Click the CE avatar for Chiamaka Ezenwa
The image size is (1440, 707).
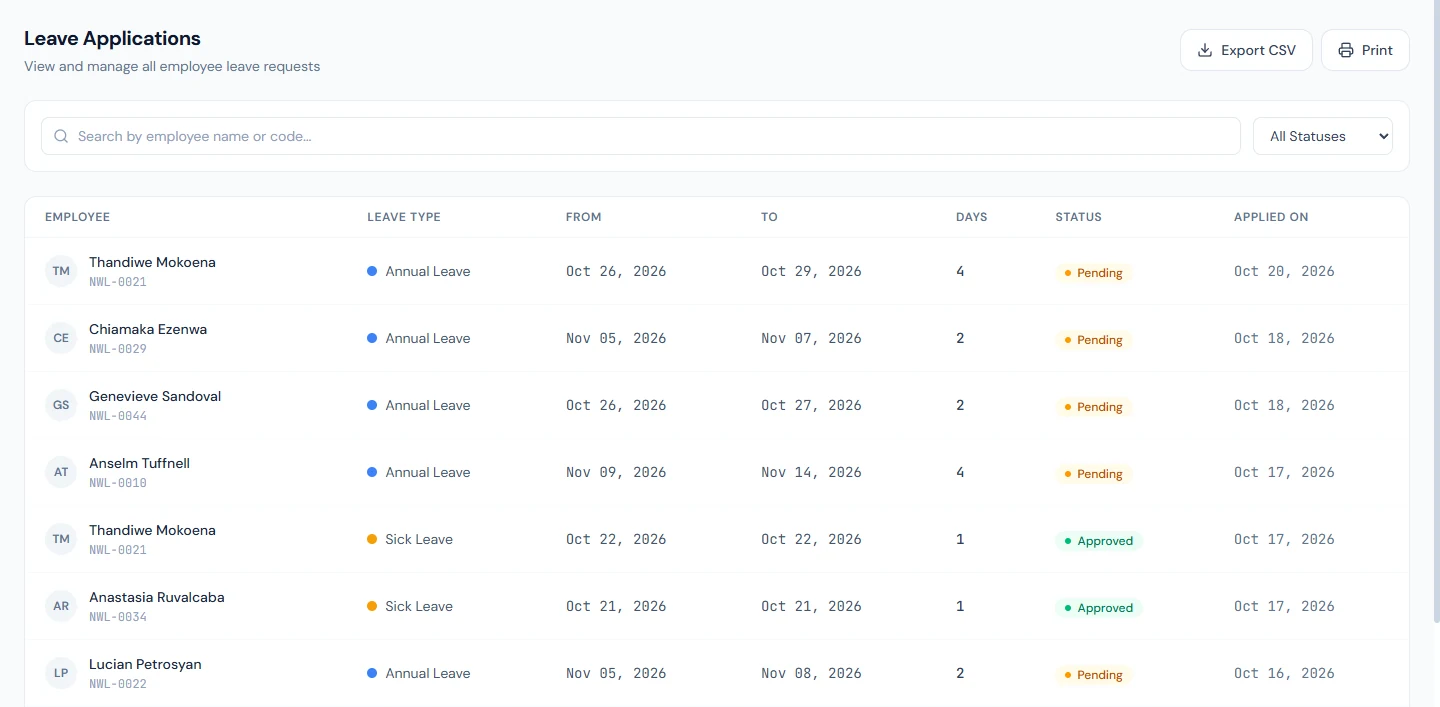coord(61,338)
